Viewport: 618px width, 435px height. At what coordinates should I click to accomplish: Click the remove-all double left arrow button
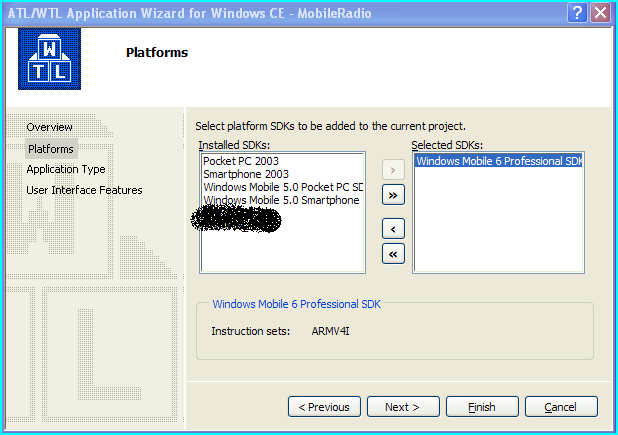[x=393, y=254]
